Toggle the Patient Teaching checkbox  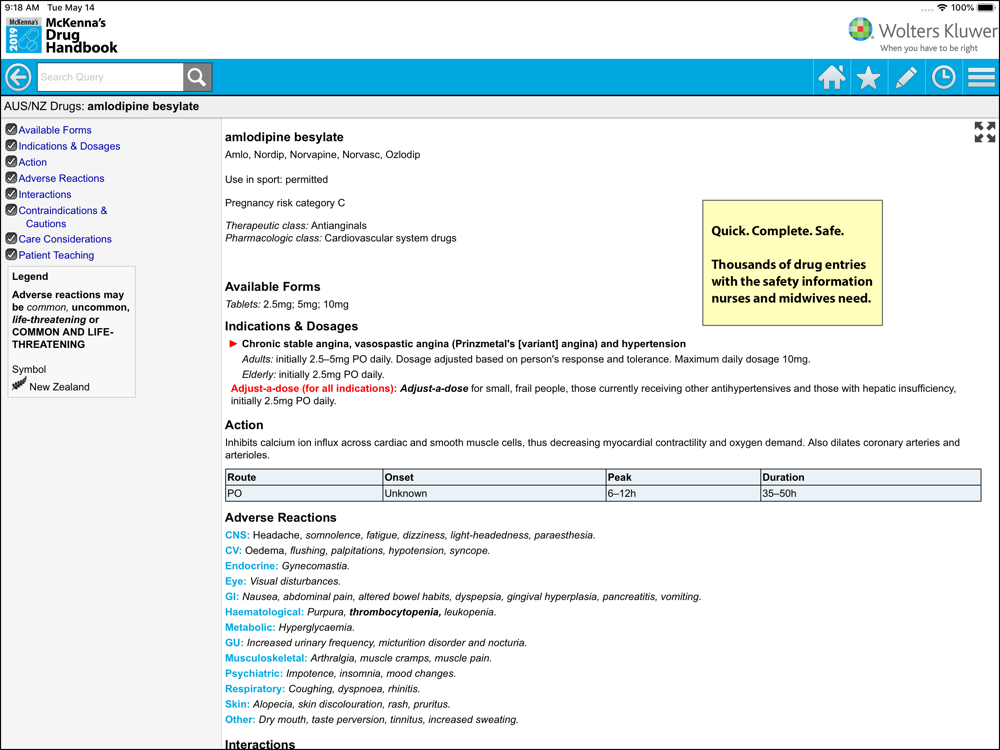[x=11, y=254]
